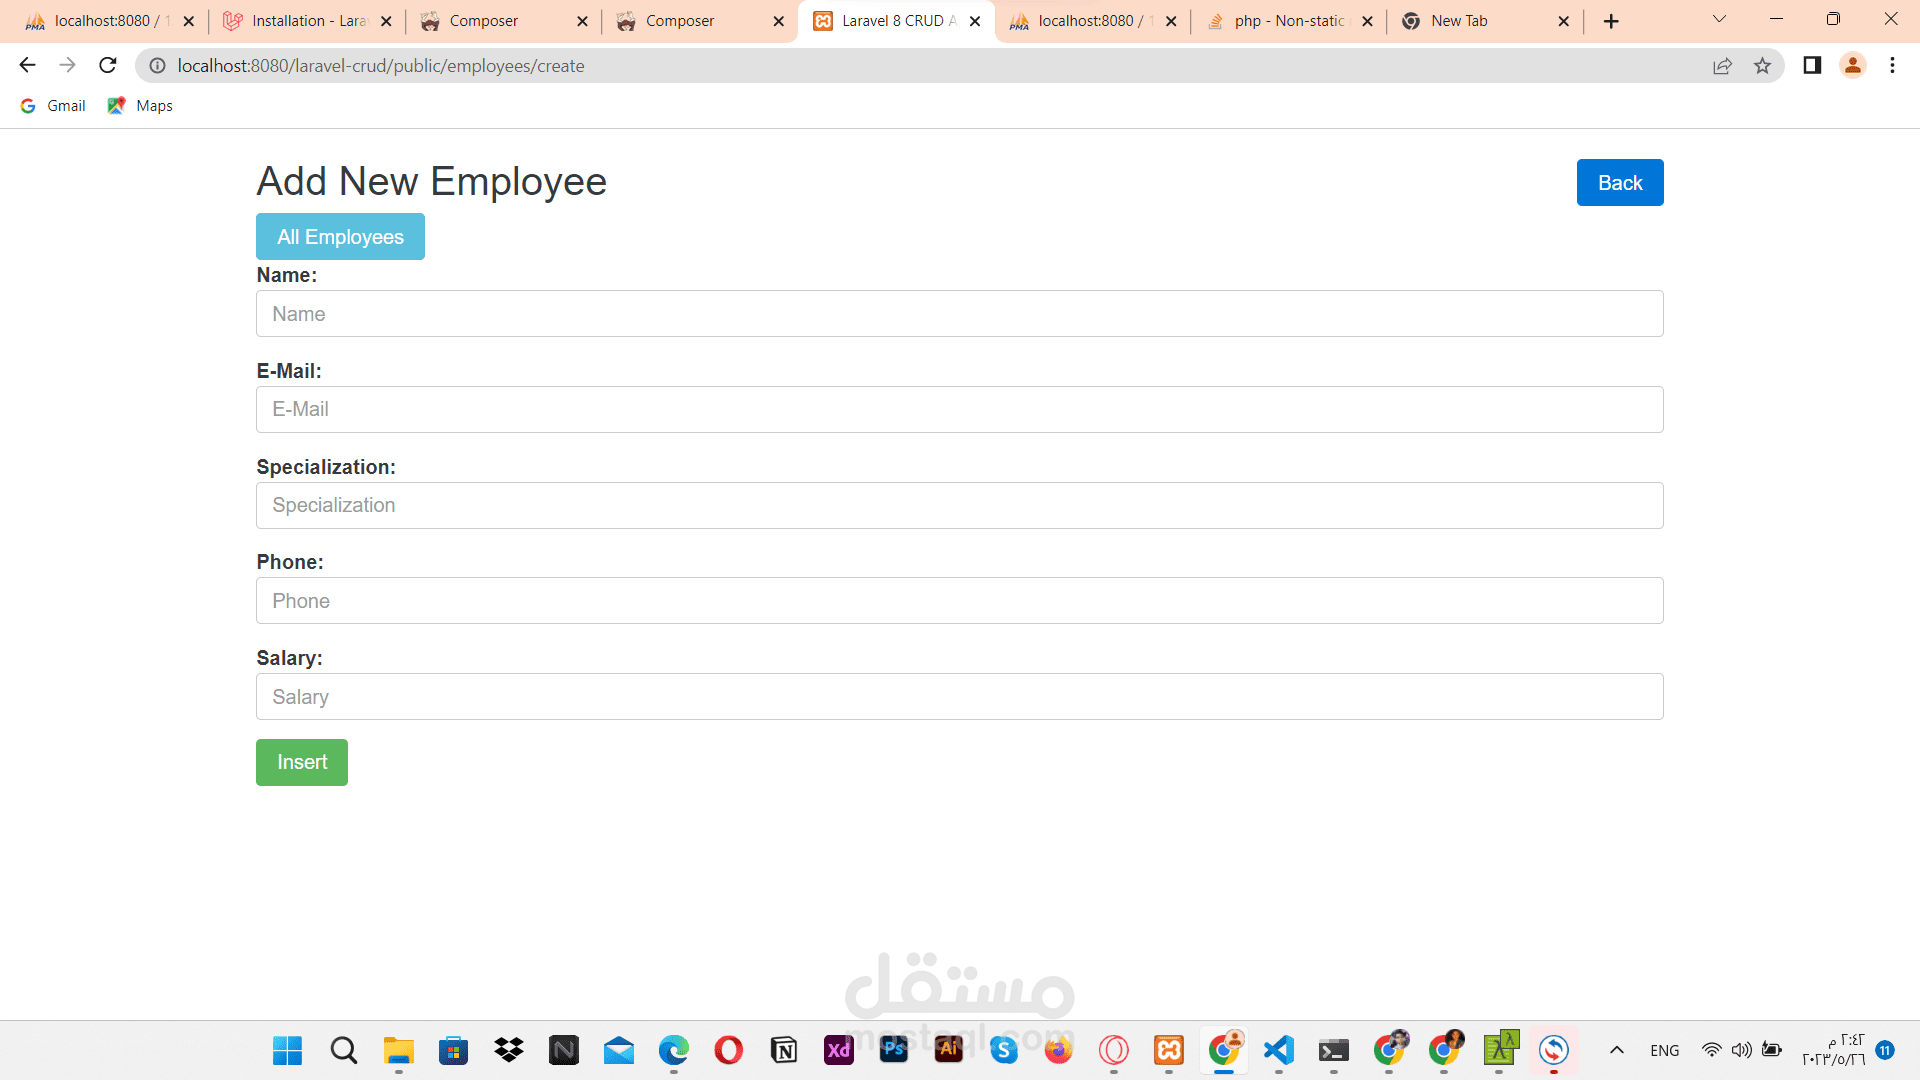Open the Chrome profile avatar
This screenshot has width=1920, height=1080.
[1852, 66]
